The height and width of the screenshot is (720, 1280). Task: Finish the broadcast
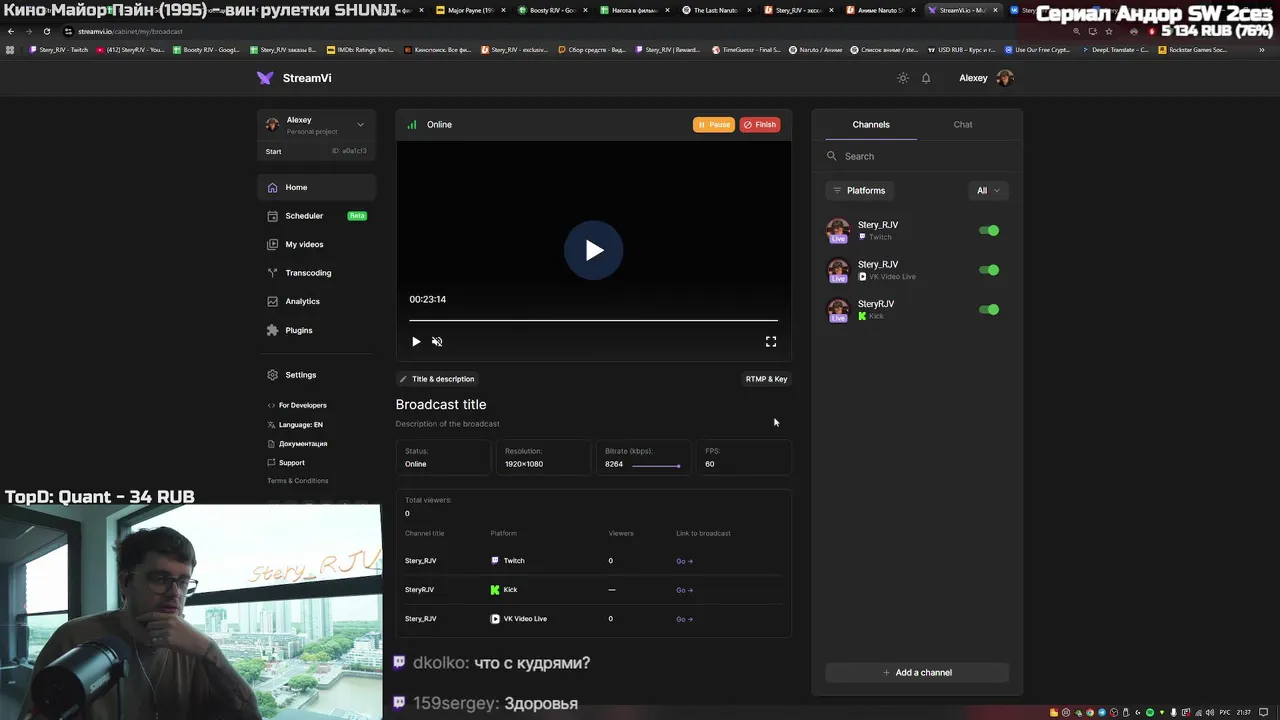(x=760, y=125)
